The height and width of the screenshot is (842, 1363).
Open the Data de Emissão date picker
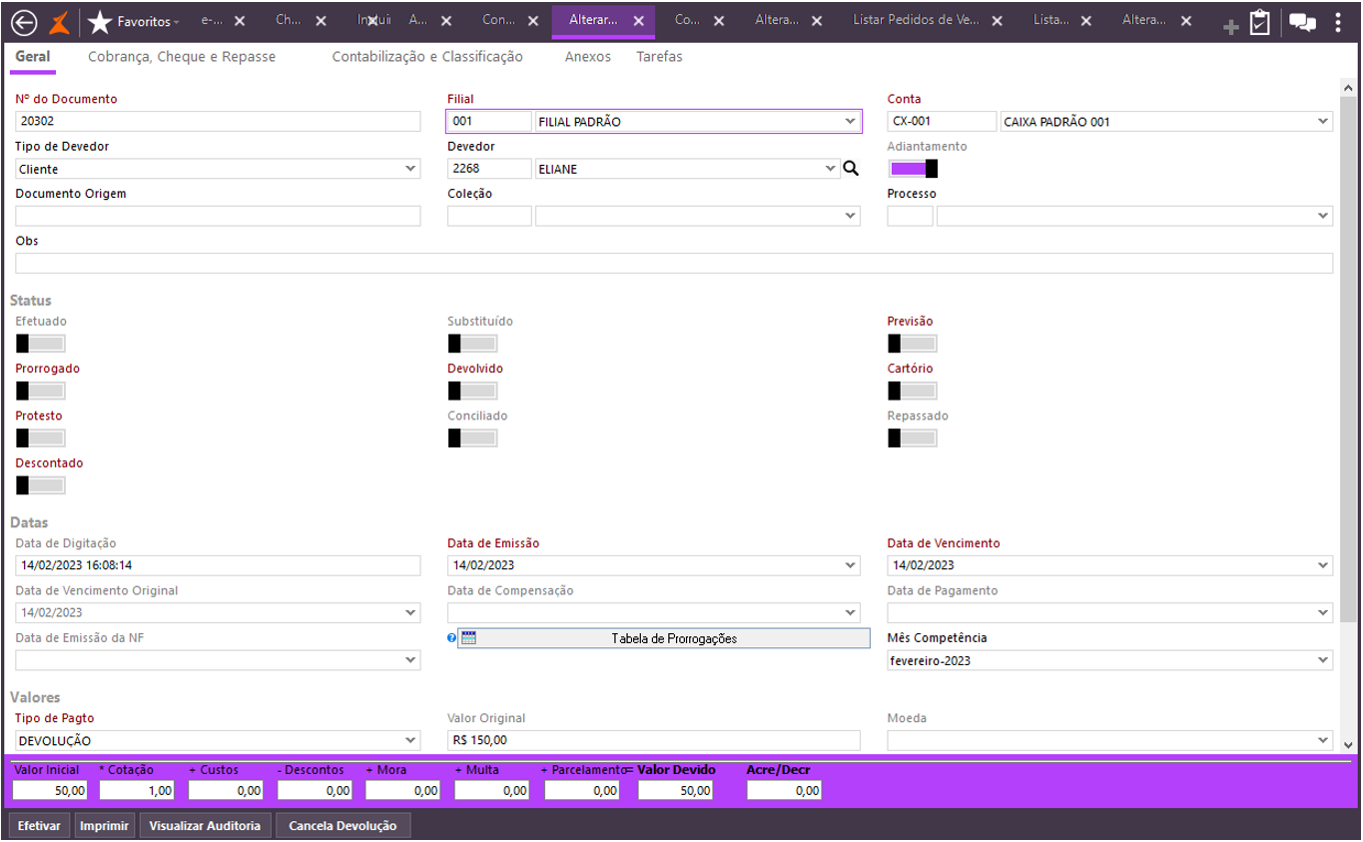point(851,566)
